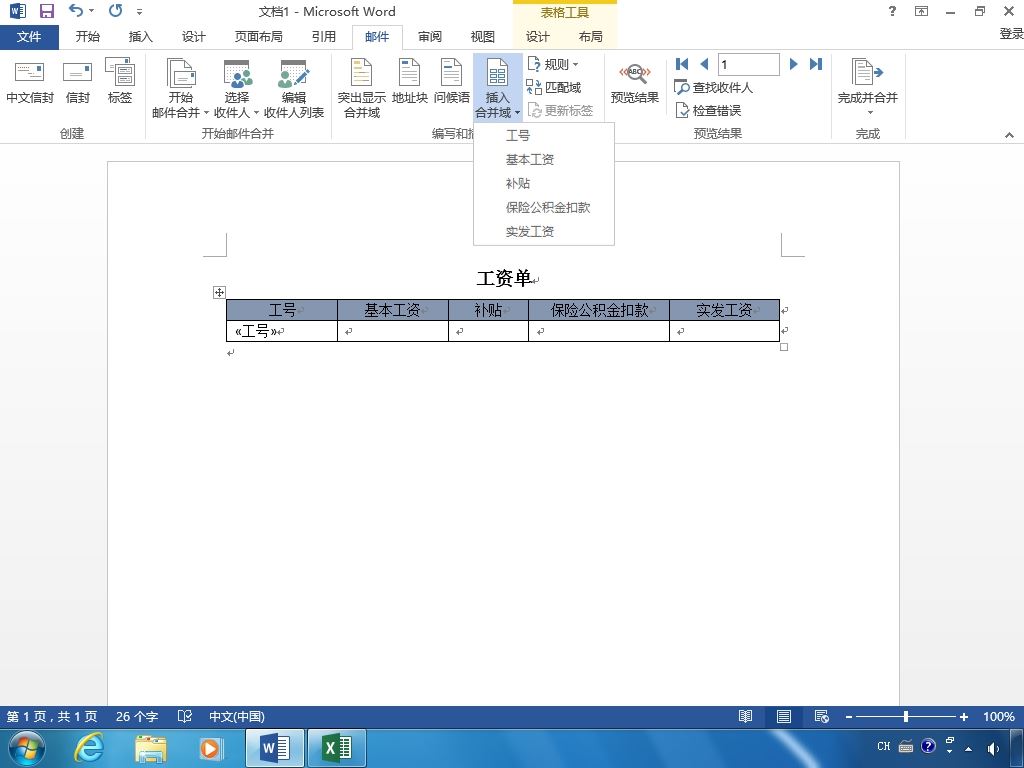
Task: Go to last record
Action: coord(816,64)
